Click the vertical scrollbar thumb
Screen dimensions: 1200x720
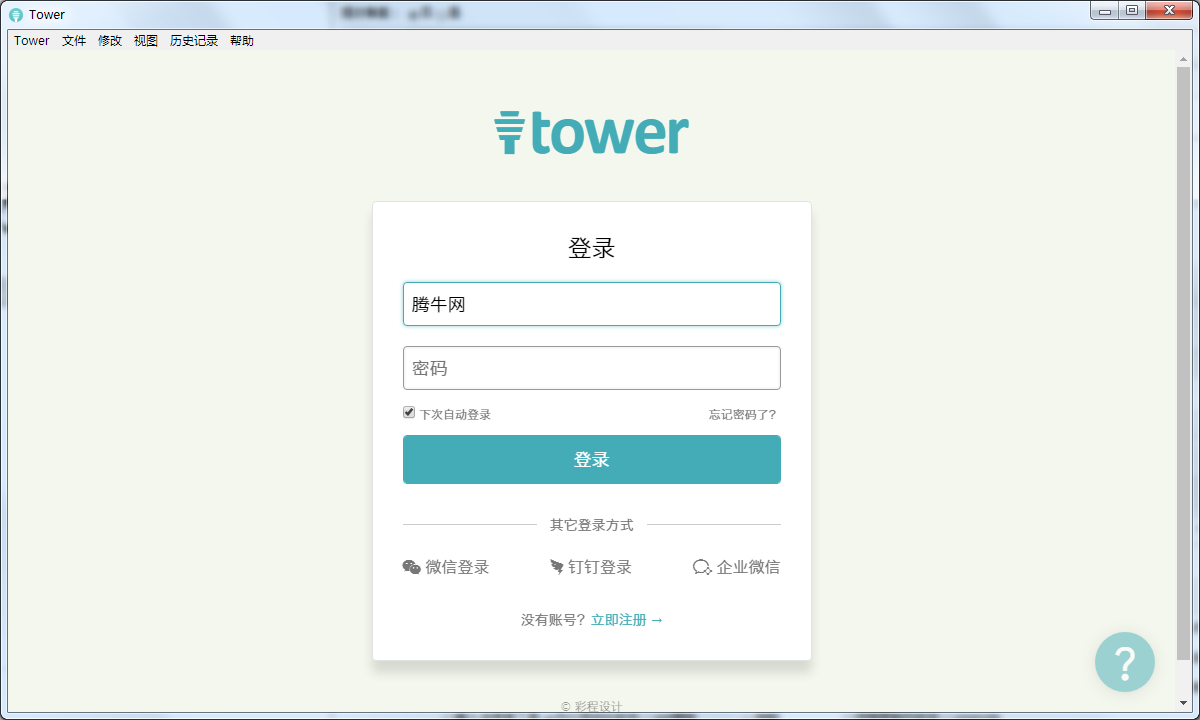point(1184,362)
